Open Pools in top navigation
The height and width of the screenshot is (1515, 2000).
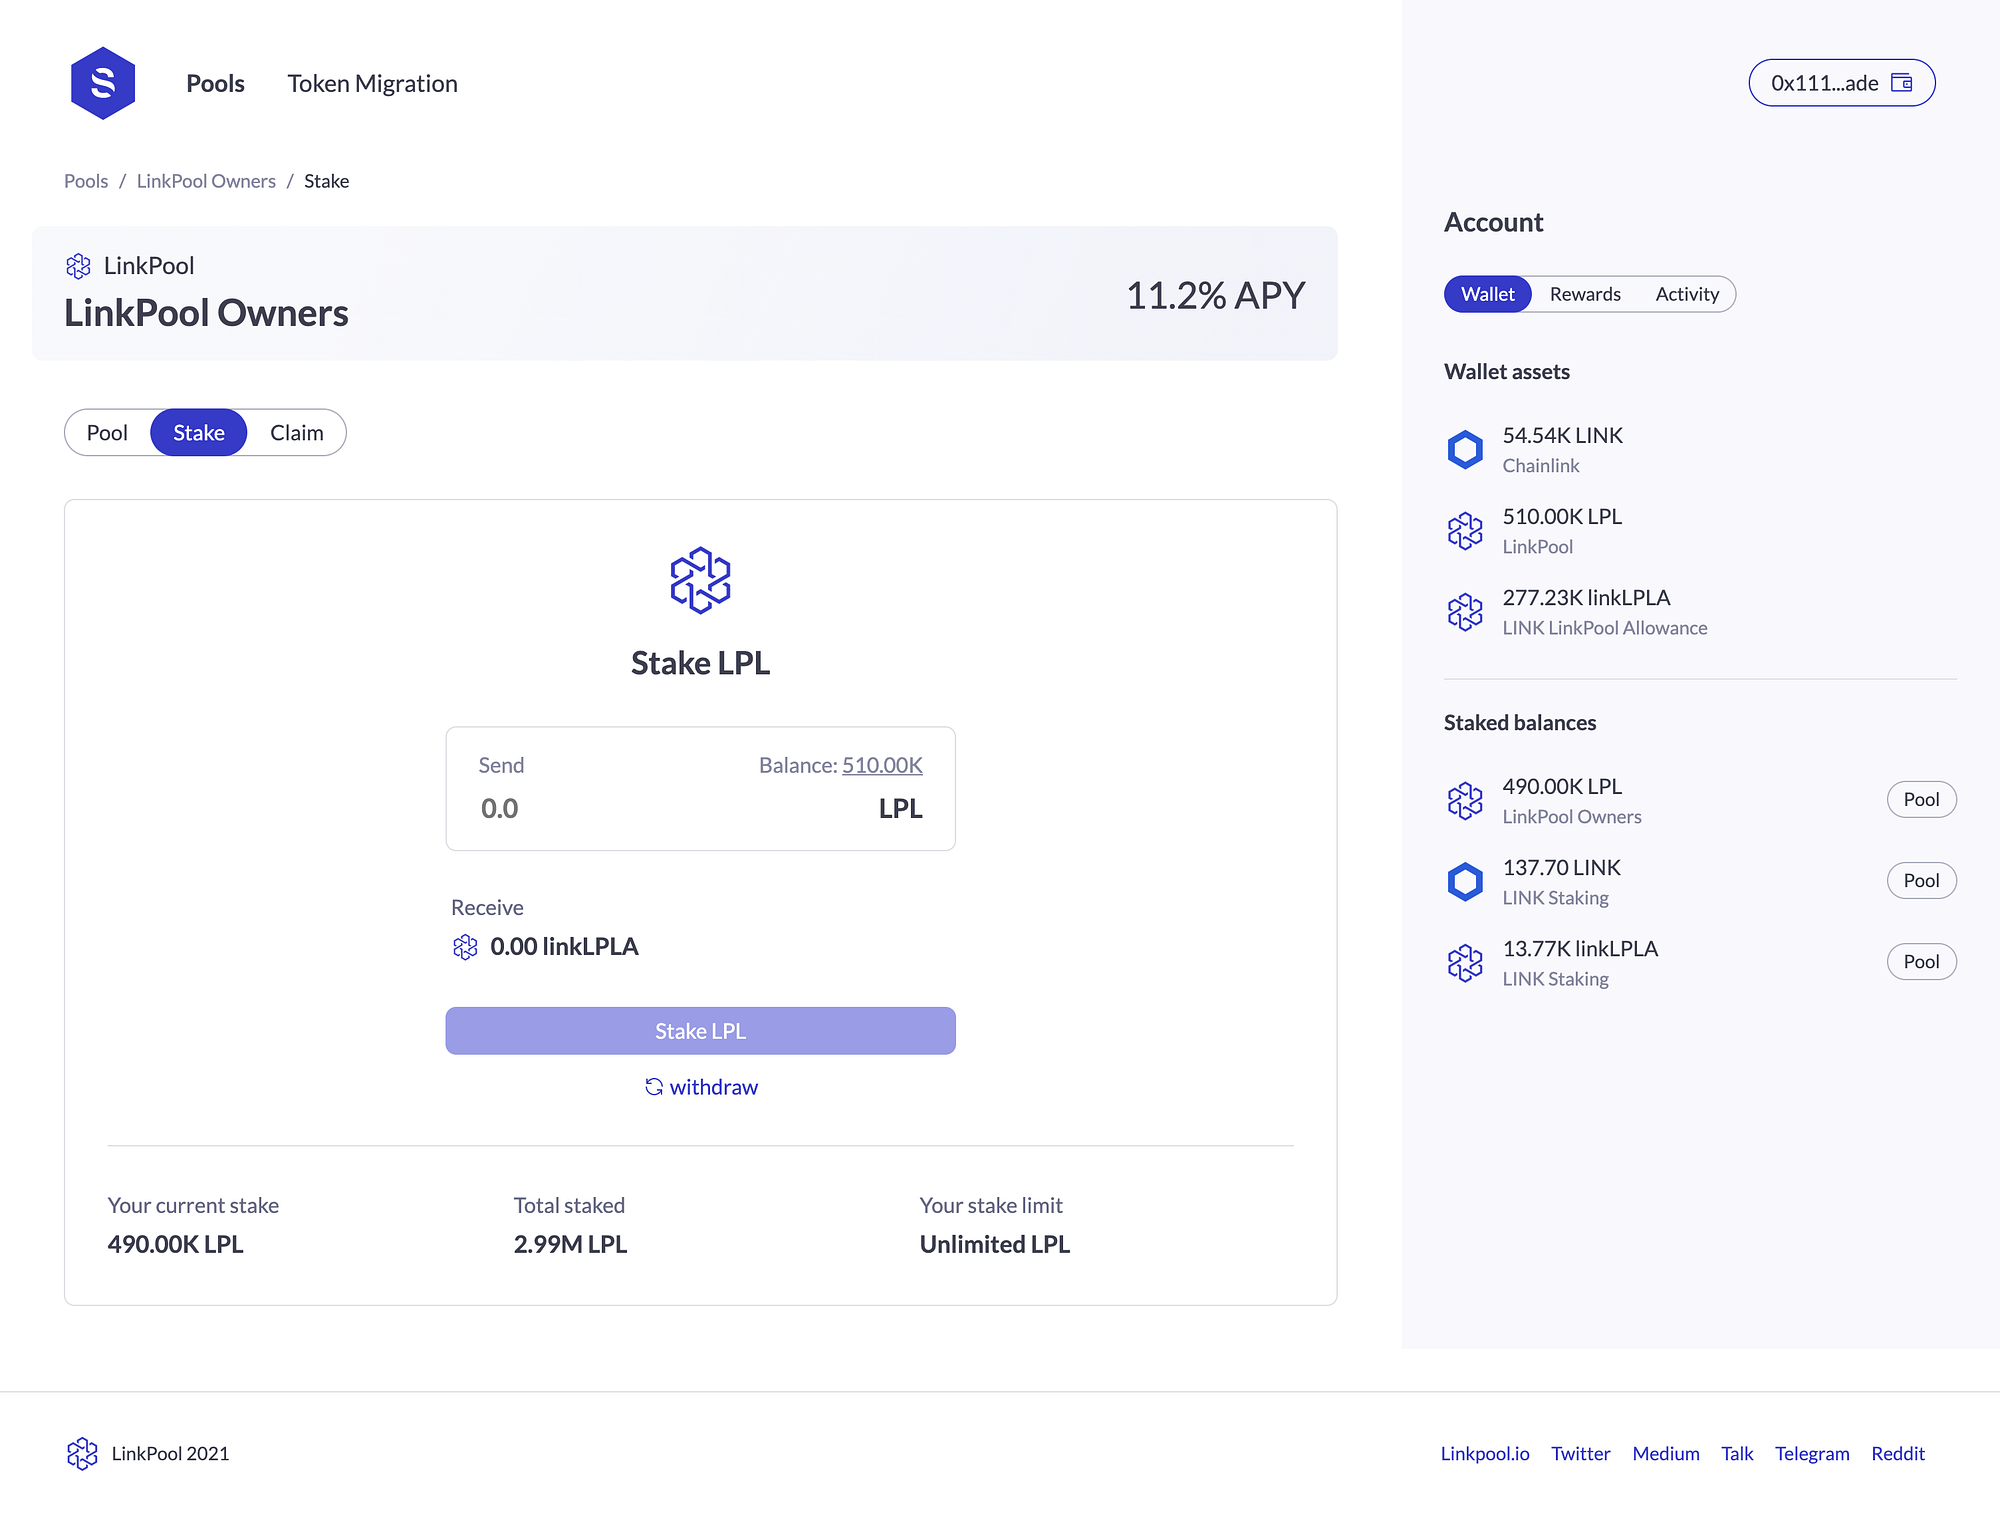pyautogui.click(x=215, y=84)
